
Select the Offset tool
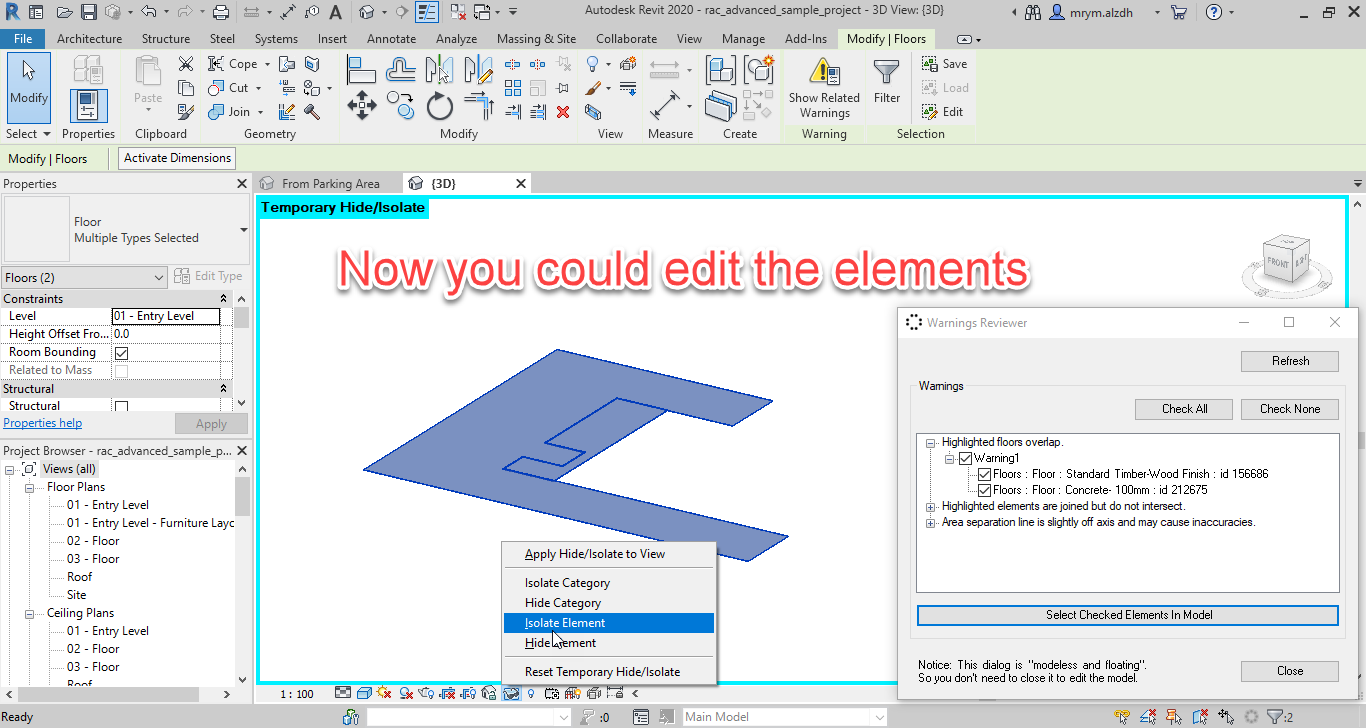[x=401, y=69]
